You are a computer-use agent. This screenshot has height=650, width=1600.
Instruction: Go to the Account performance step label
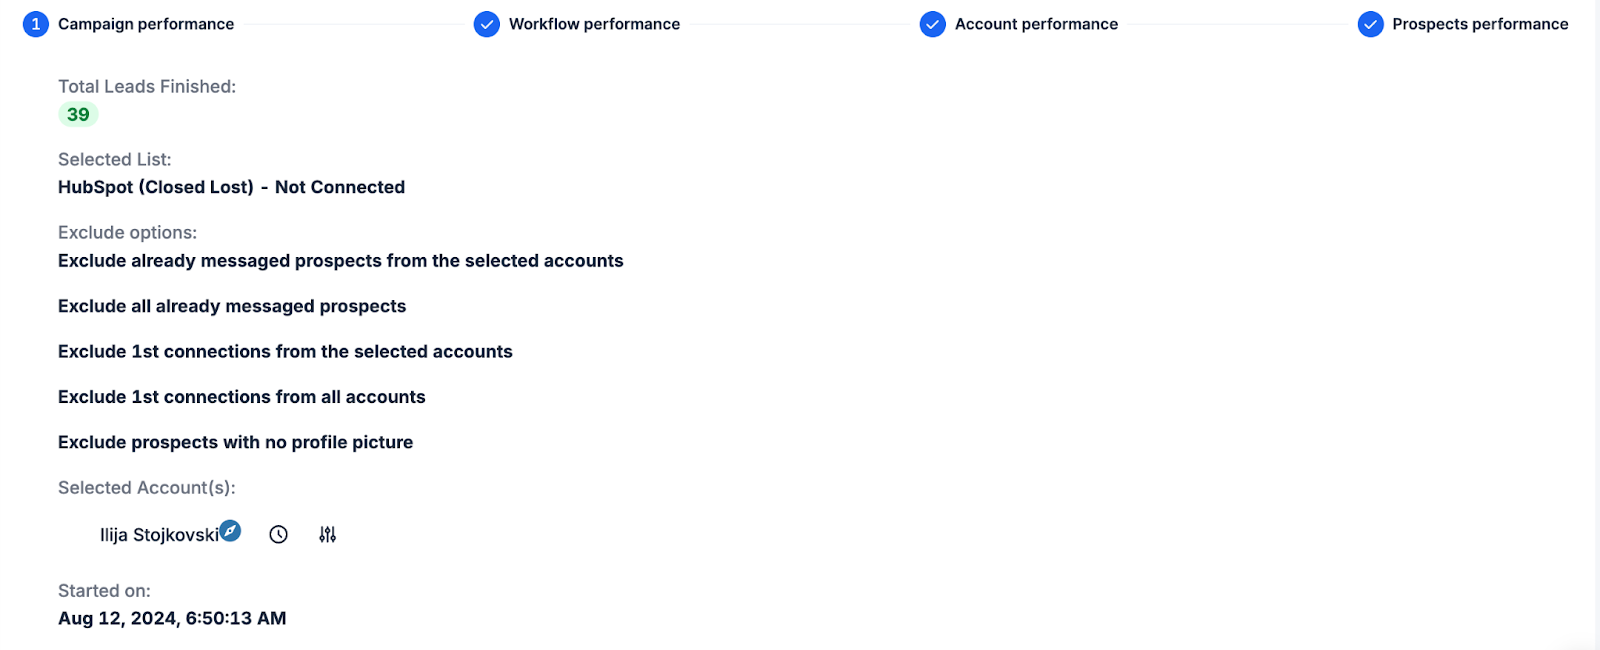click(1036, 24)
